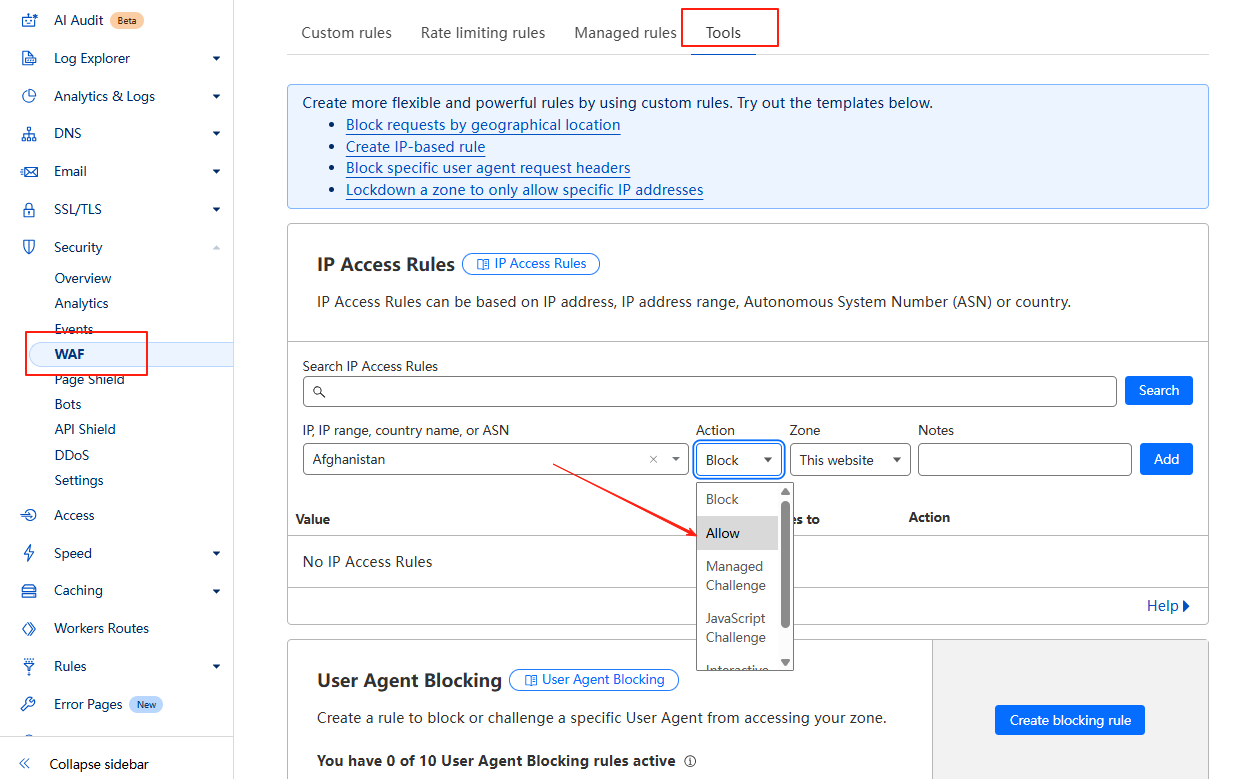Select the Security shield icon
Viewport: 1245px width, 779px height.
[31, 247]
